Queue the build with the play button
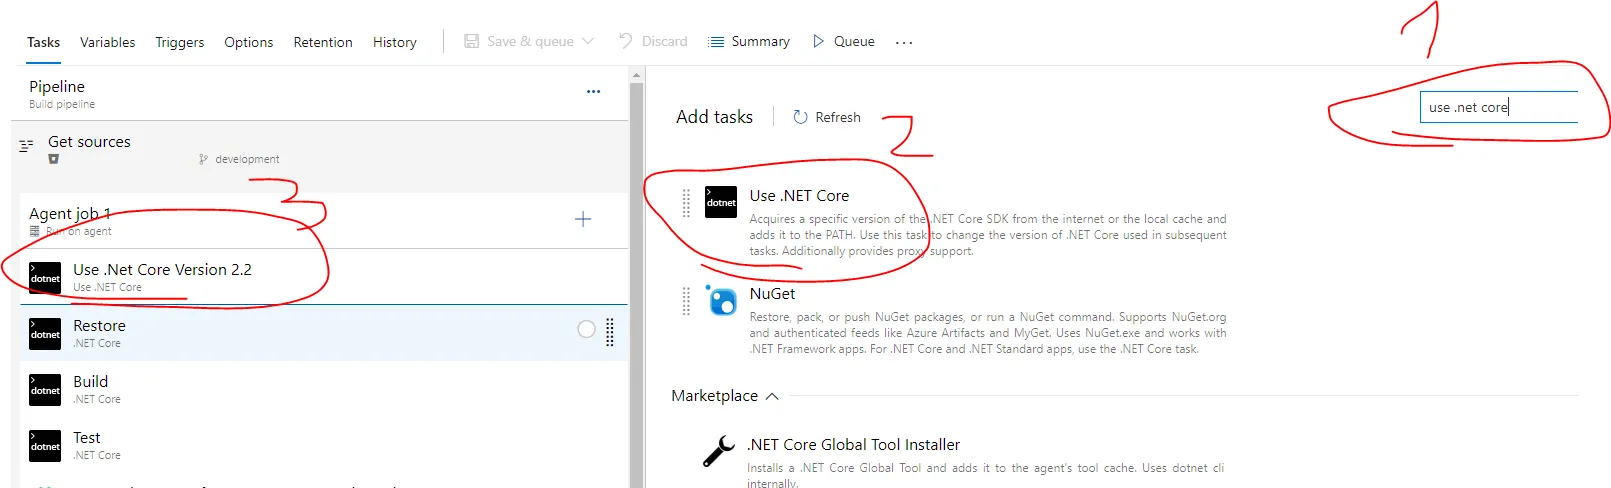 843,41
